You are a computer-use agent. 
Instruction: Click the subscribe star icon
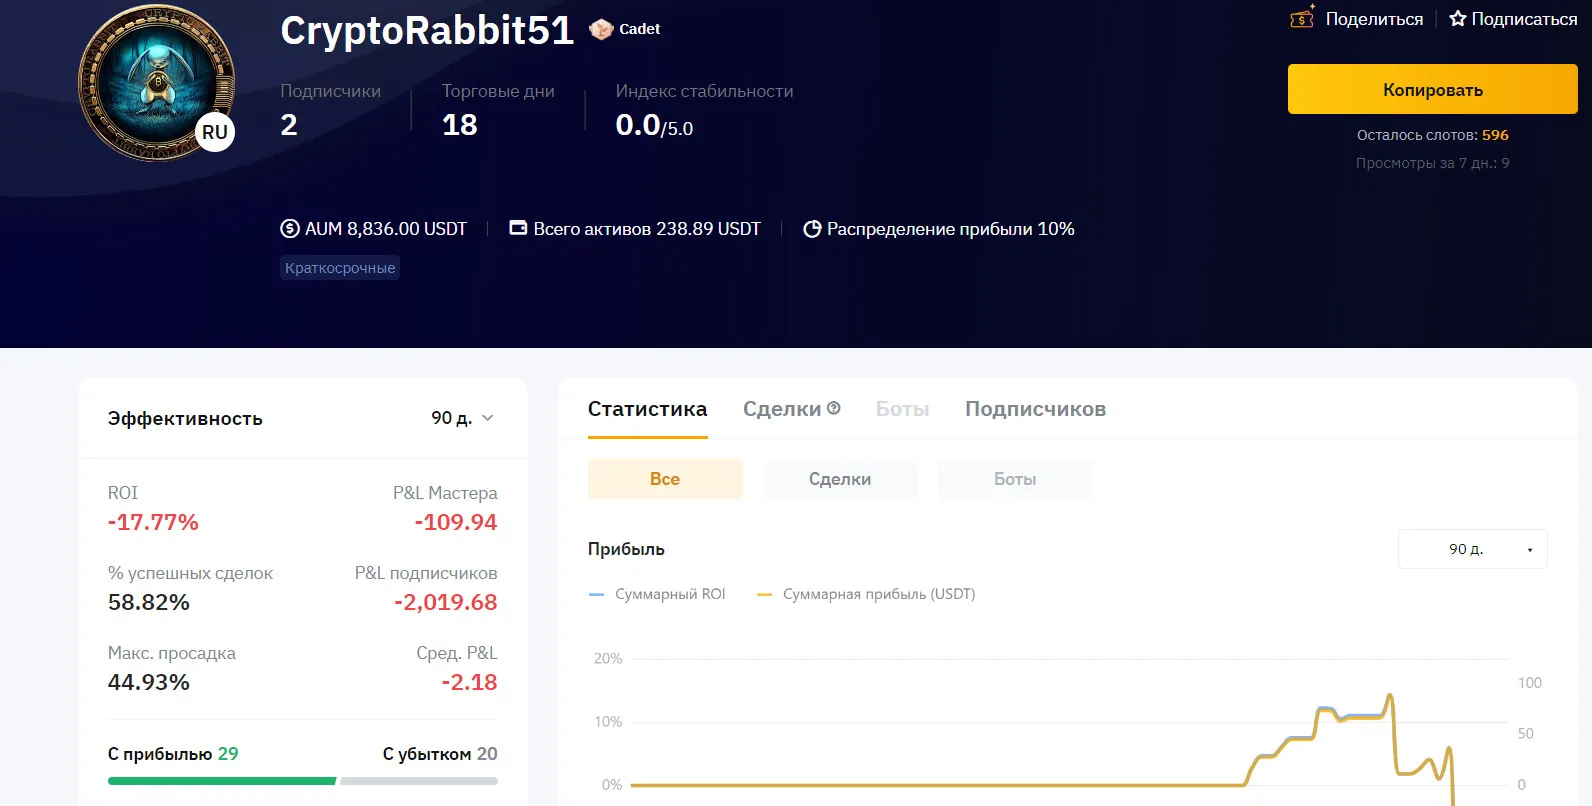click(1458, 18)
